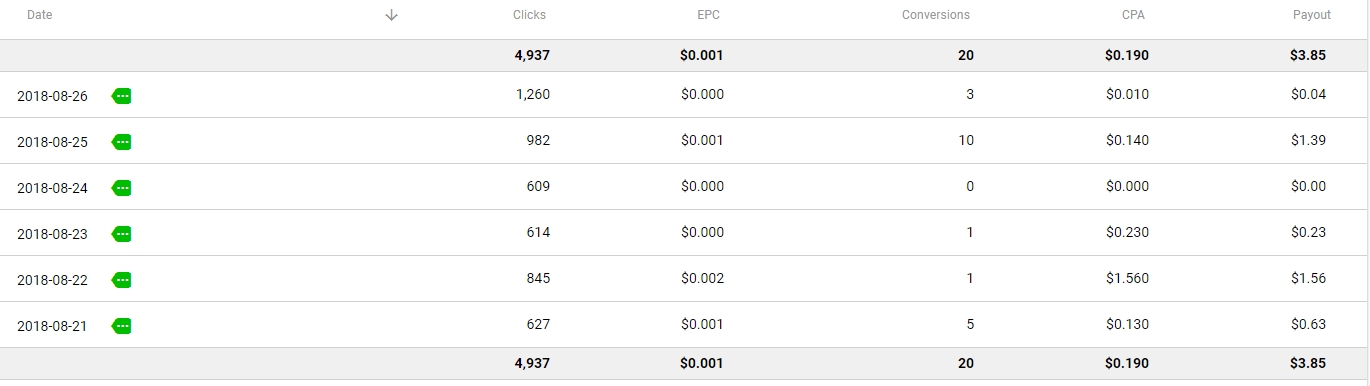The image size is (1370, 386).
Task: Click the 1,260 clicks value
Action: tap(533, 95)
